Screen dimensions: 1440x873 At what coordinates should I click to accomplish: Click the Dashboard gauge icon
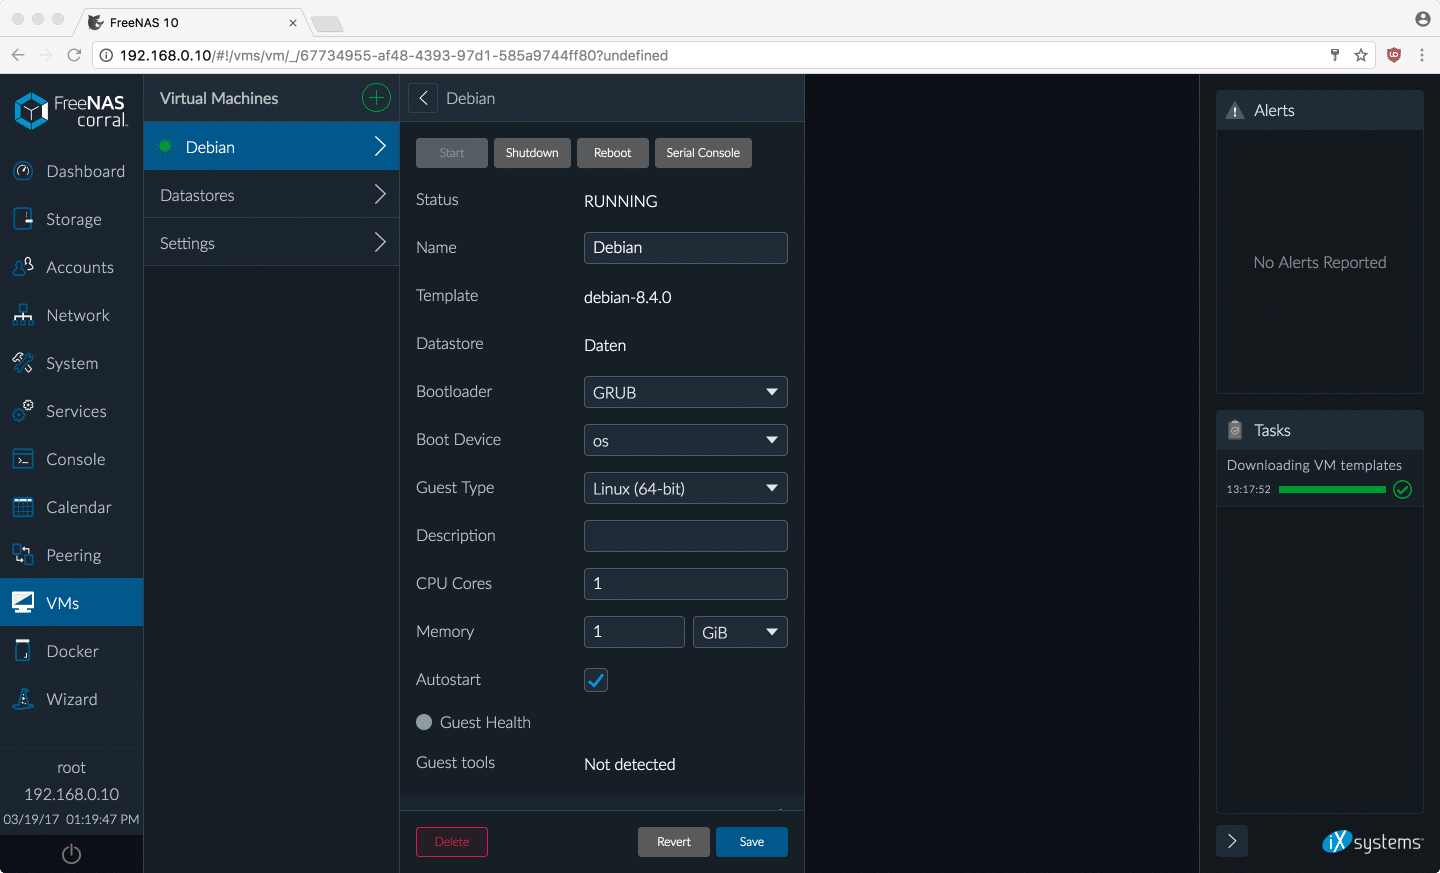tap(23, 171)
